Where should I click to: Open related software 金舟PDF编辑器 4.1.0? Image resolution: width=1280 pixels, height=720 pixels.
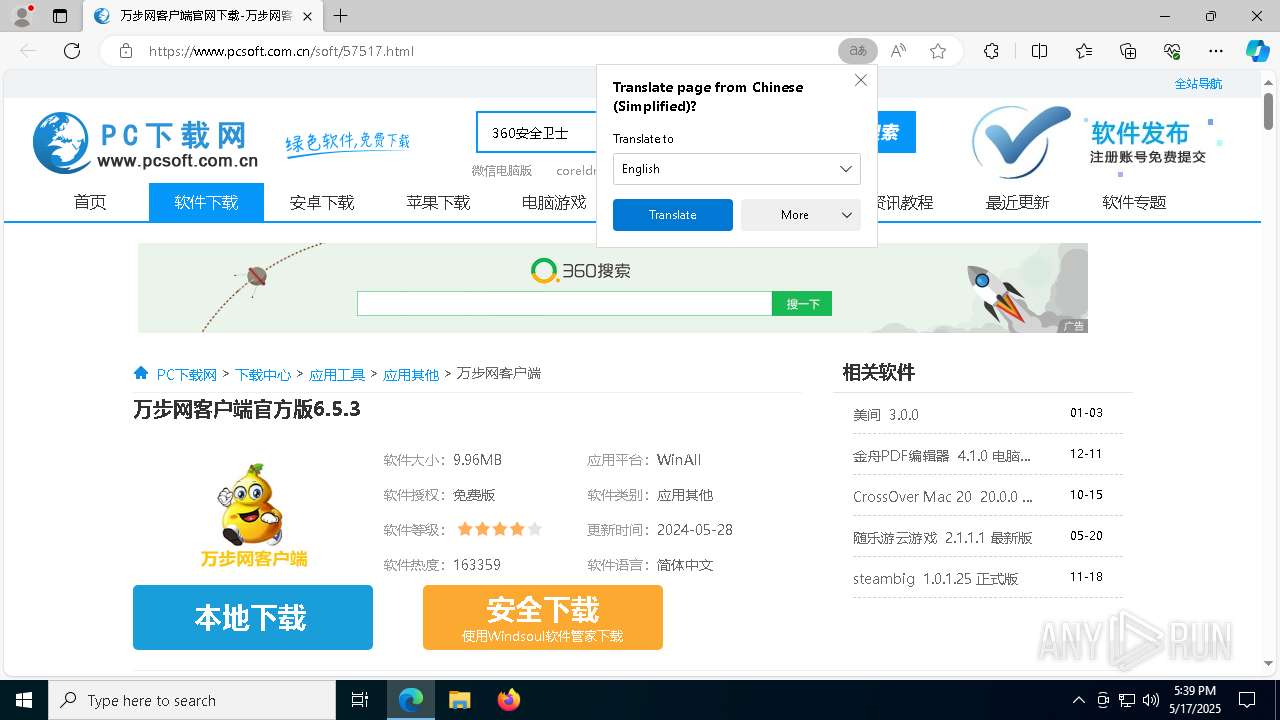[942, 455]
